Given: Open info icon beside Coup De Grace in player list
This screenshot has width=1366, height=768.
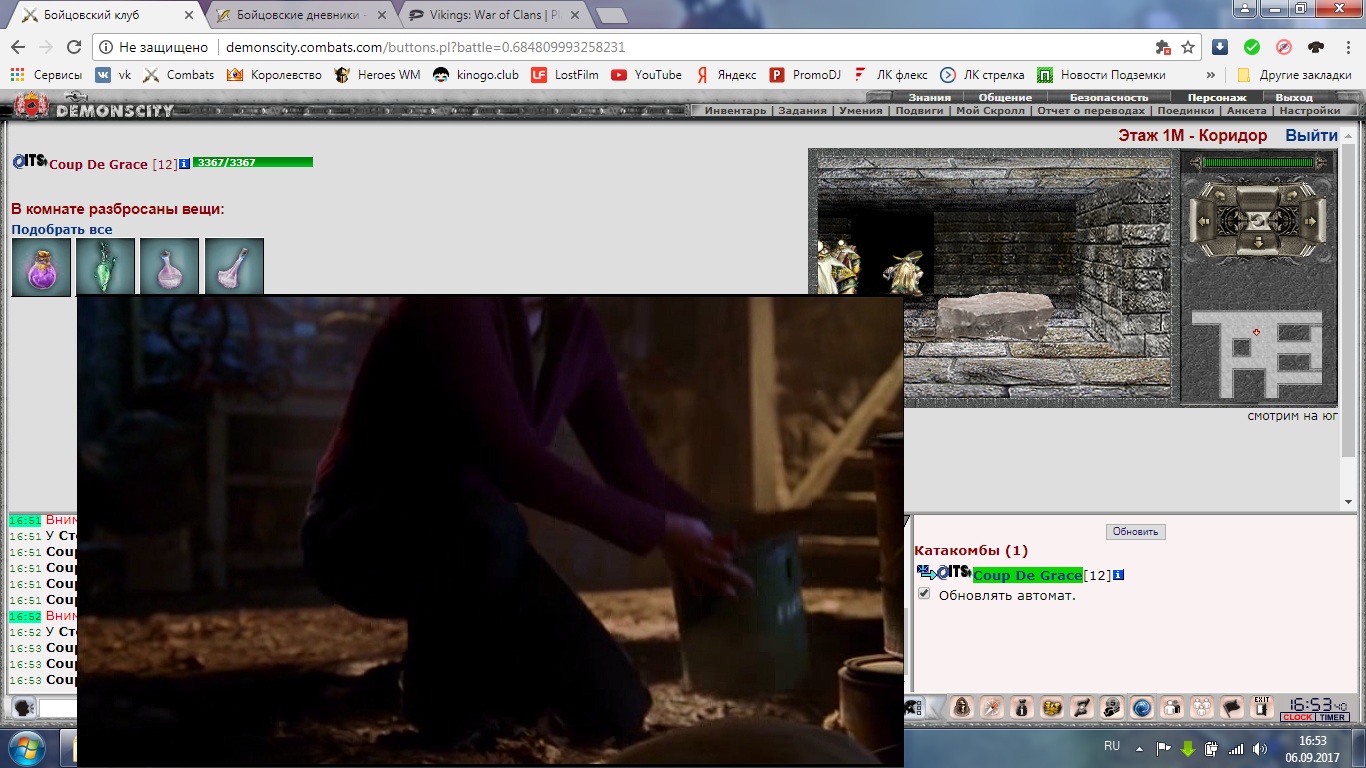Looking at the screenshot, I should click(1118, 575).
